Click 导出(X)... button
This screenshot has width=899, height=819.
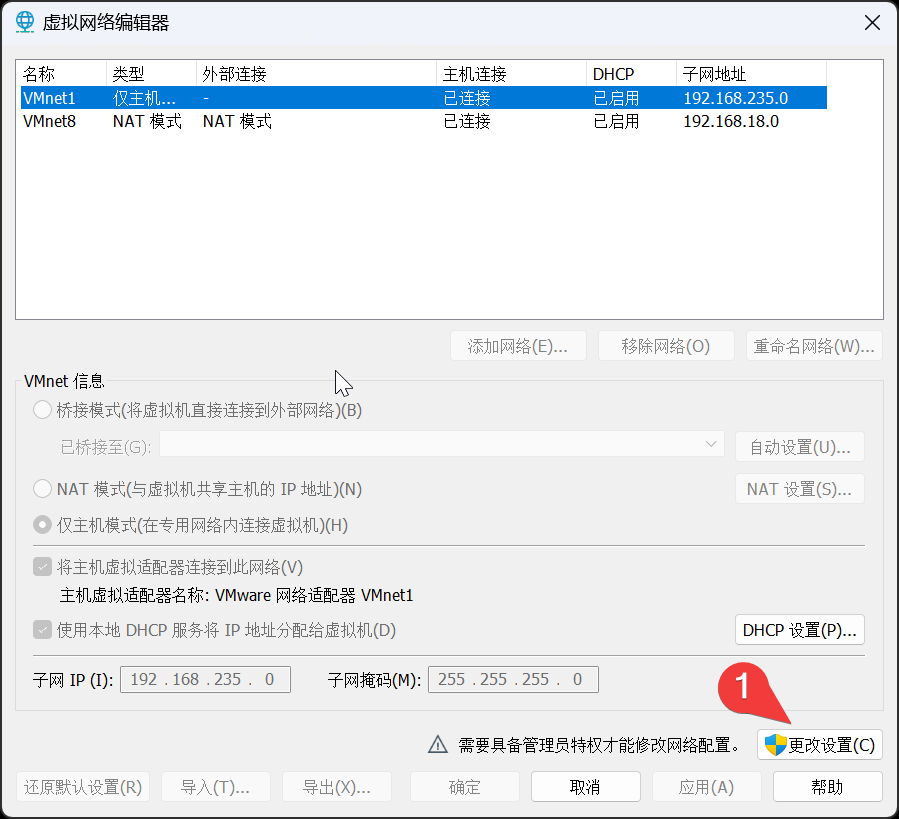point(337,787)
